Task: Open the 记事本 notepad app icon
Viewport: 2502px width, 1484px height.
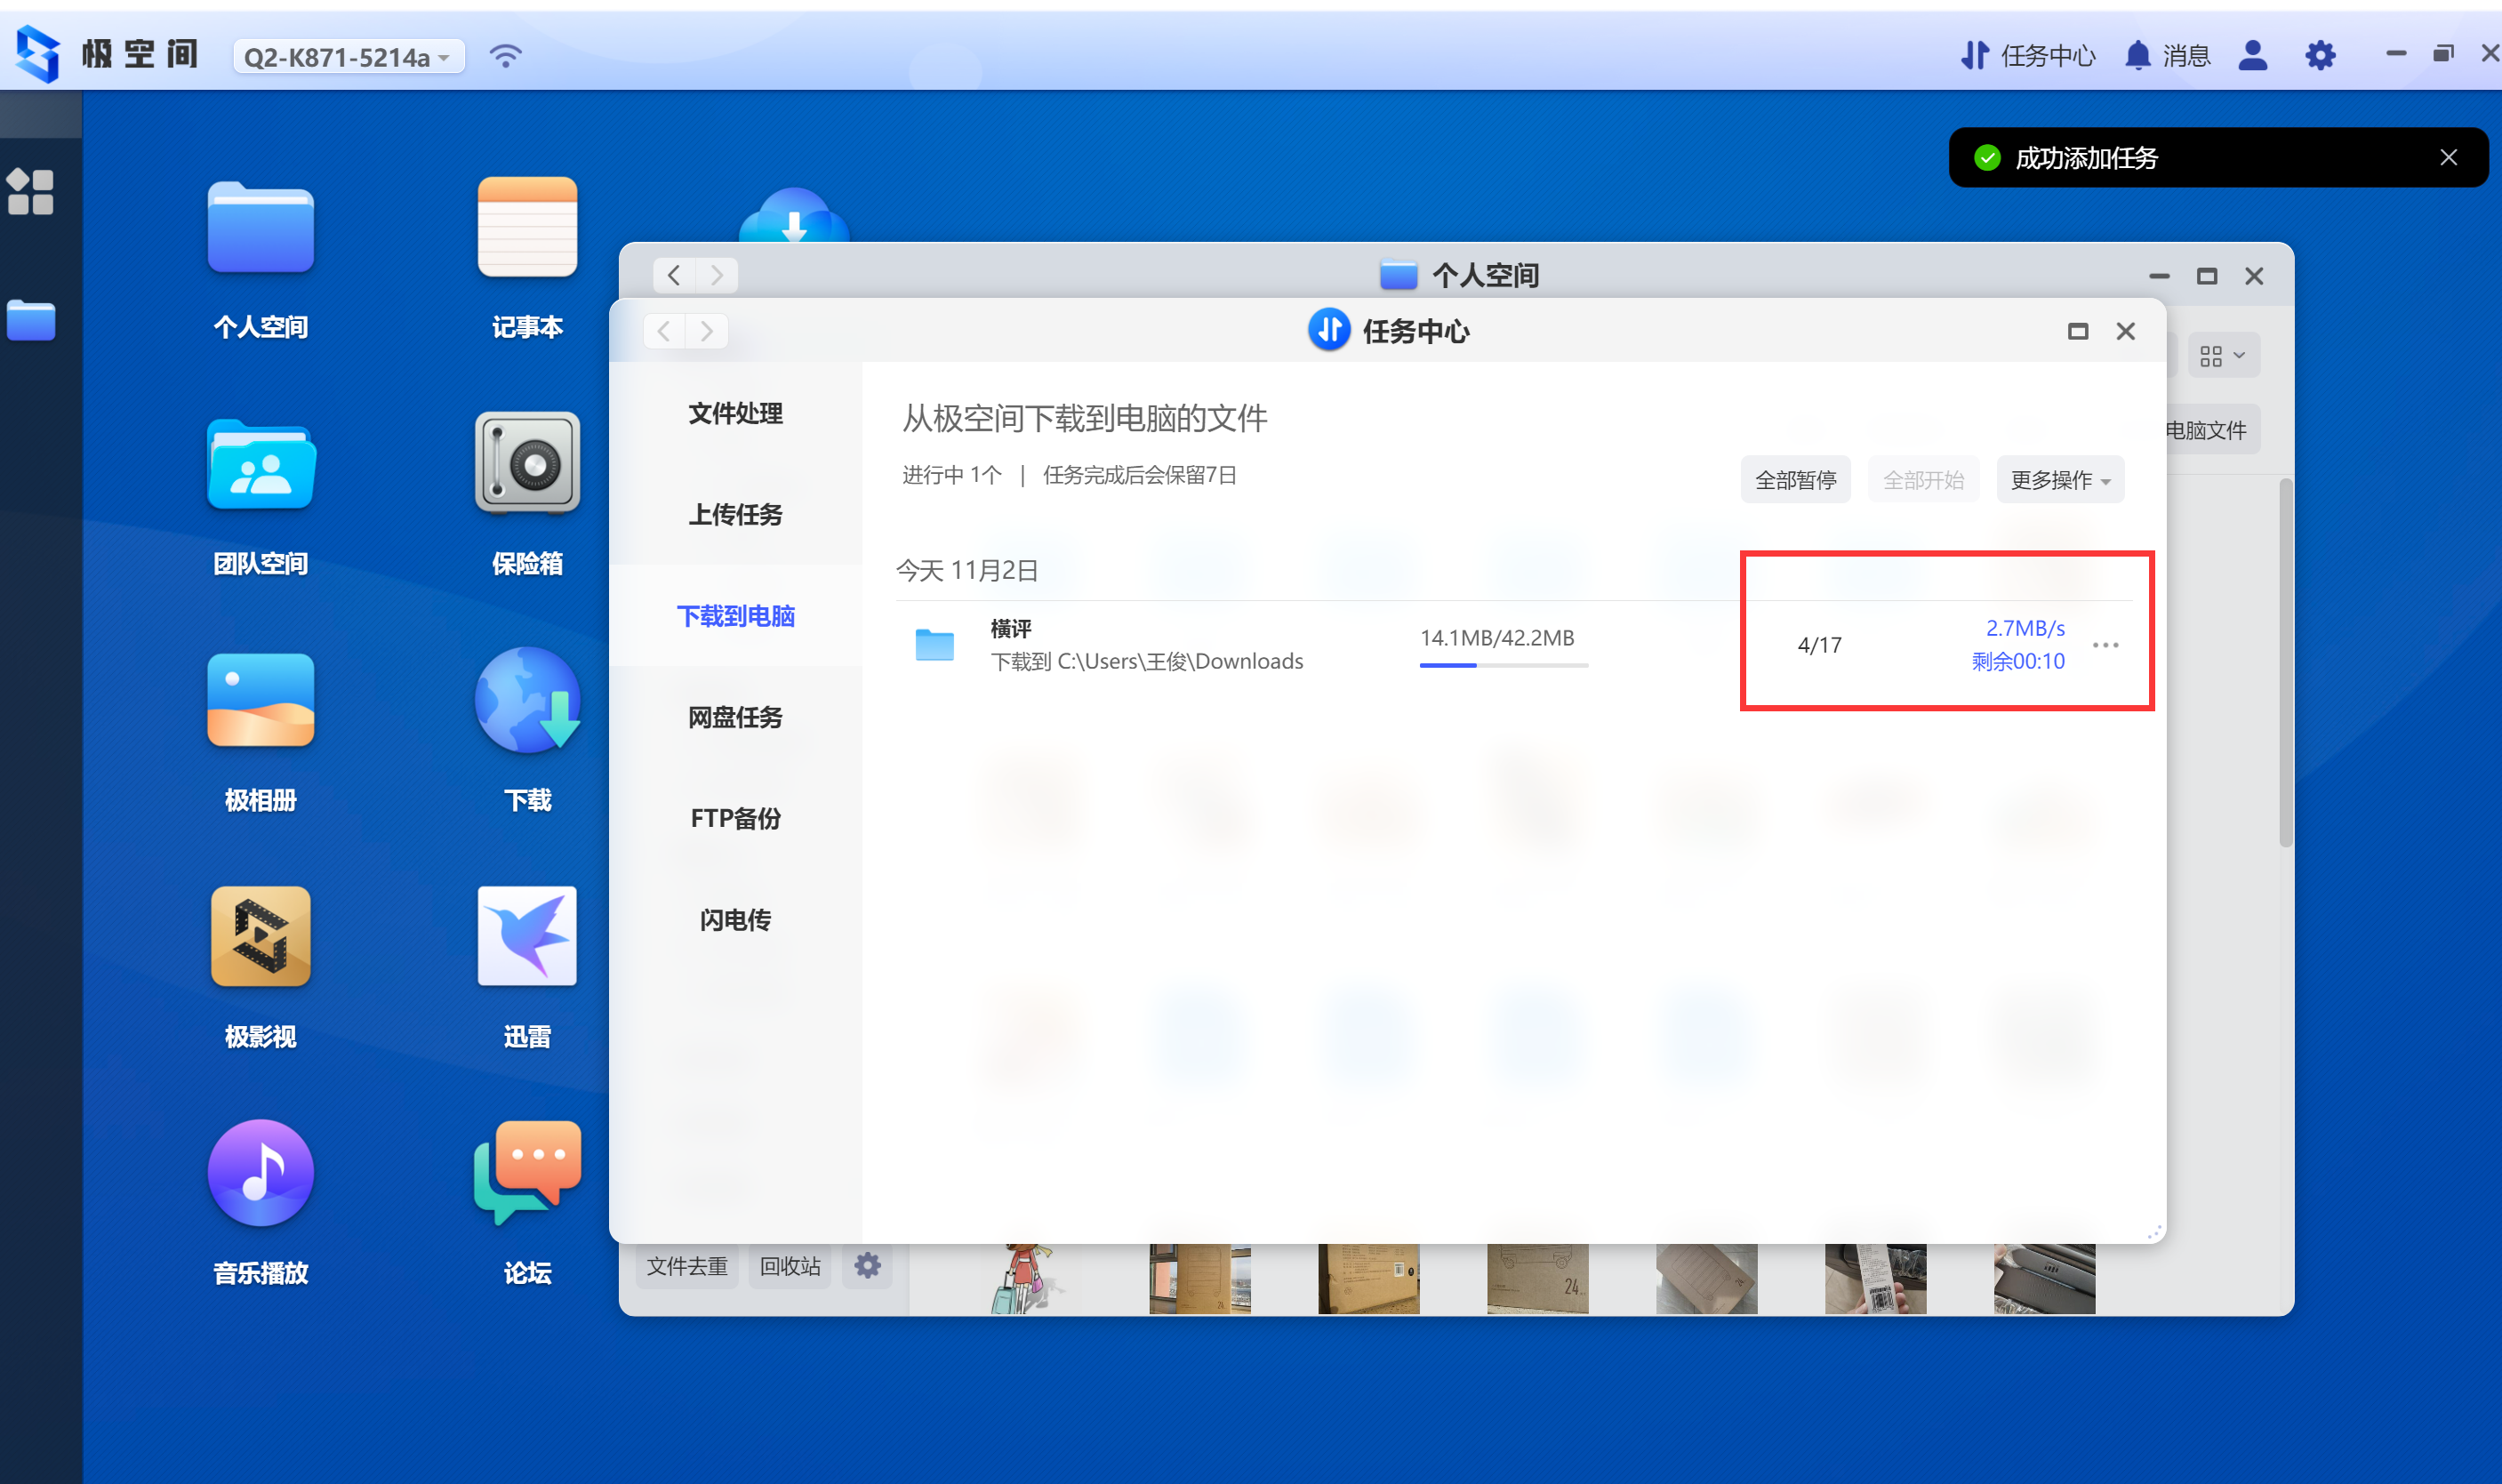Action: click(x=527, y=228)
